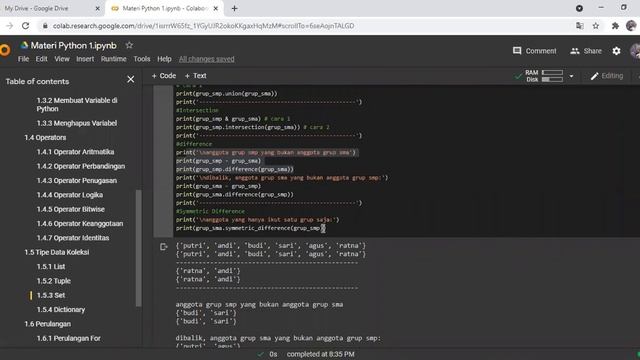Click the Google Drive file icon beside title
The width and height of the screenshot is (640, 360).
click(x=24, y=45)
